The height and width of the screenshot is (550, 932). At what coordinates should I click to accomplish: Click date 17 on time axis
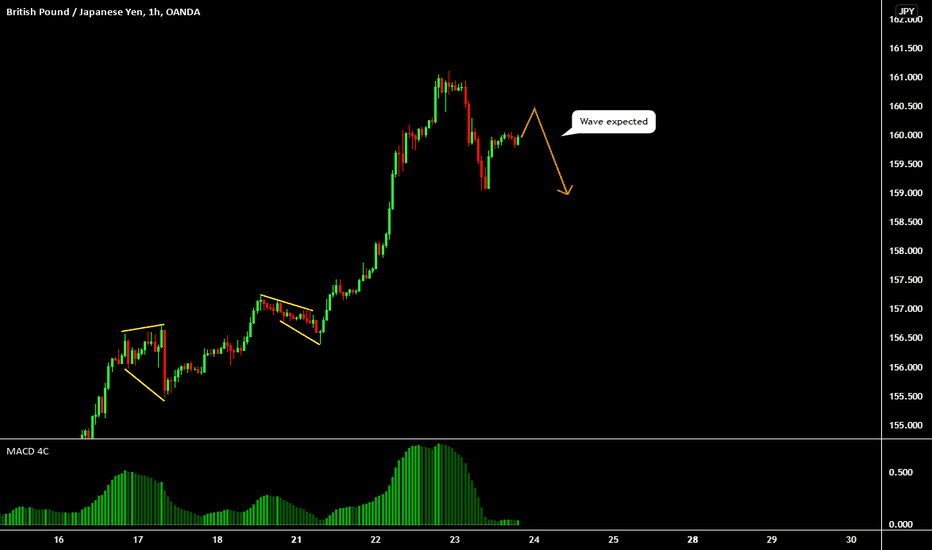point(138,540)
